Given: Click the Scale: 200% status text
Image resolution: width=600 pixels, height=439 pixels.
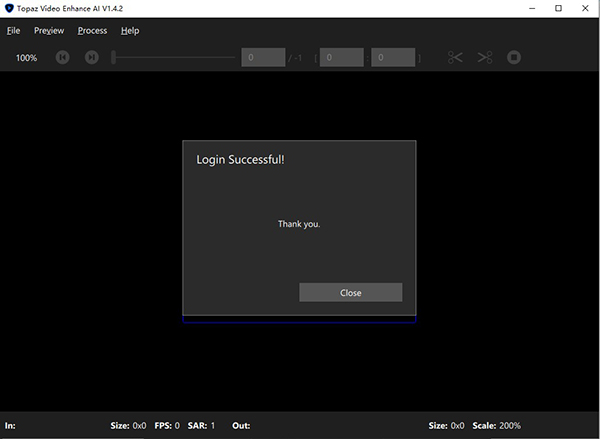Looking at the screenshot, I should pyautogui.click(x=496, y=426).
